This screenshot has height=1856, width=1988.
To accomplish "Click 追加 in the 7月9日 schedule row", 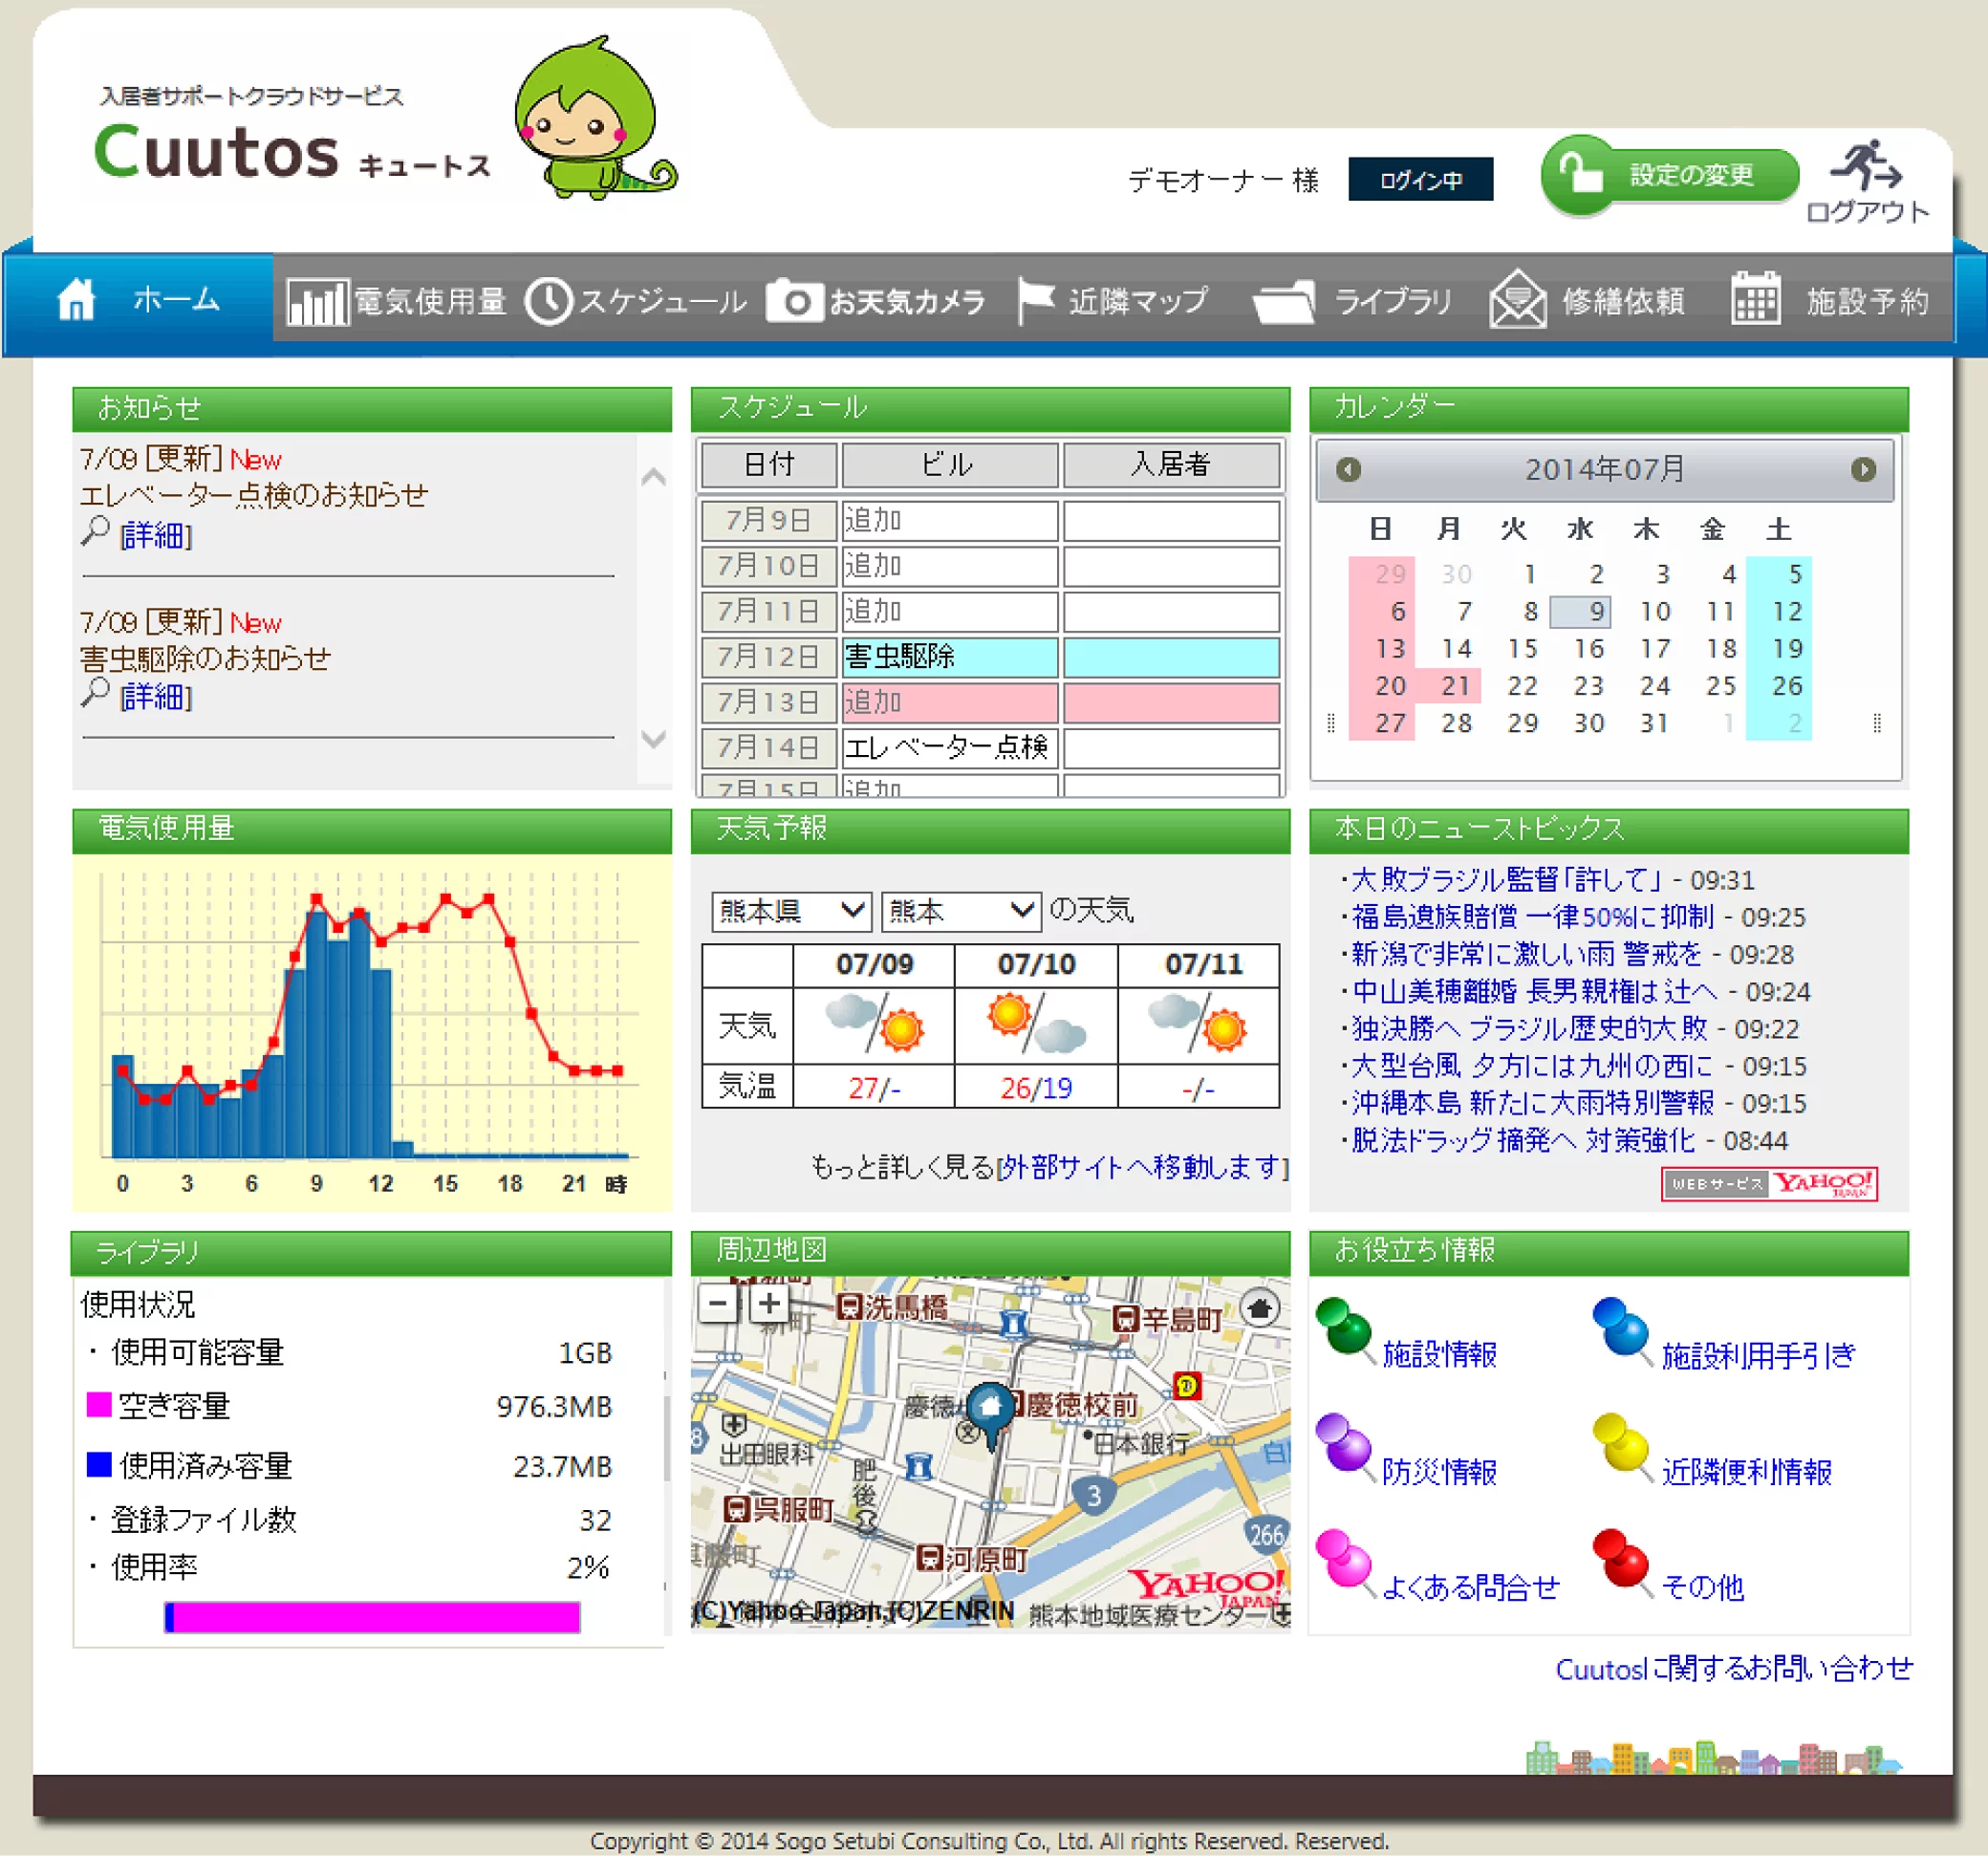I will (x=873, y=519).
